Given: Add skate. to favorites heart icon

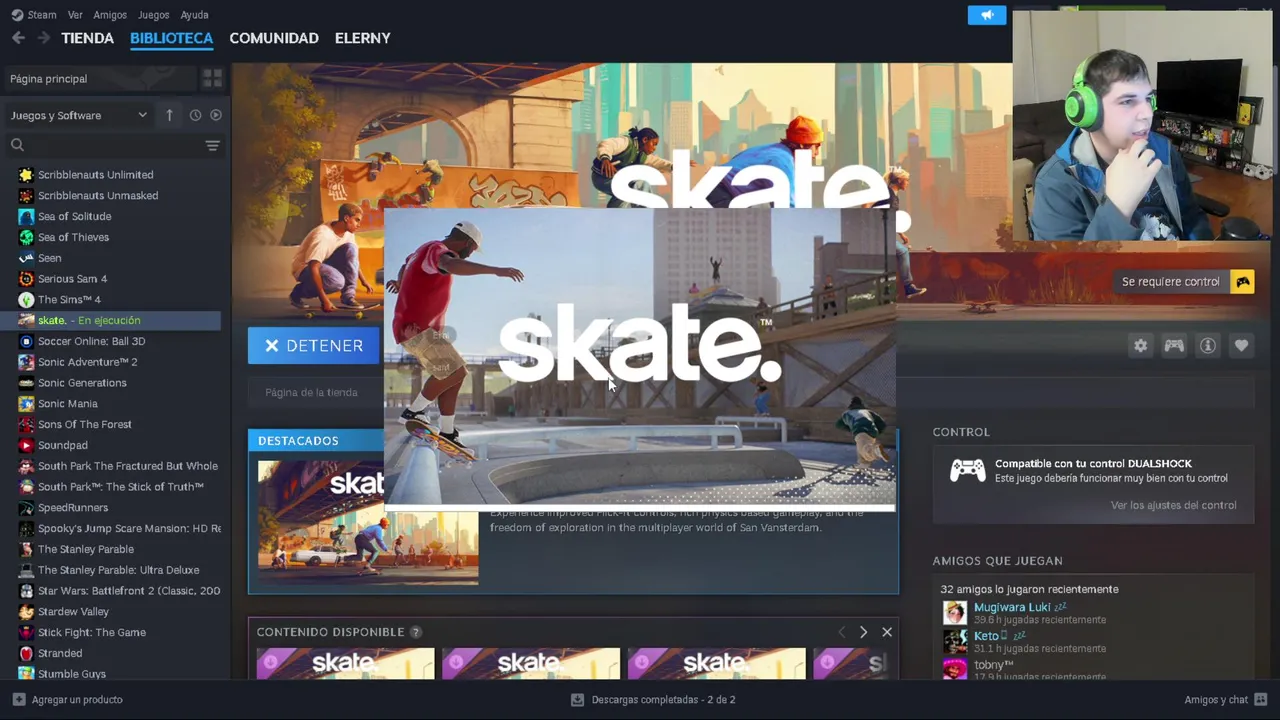Looking at the screenshot, I should coord(1241,346).
